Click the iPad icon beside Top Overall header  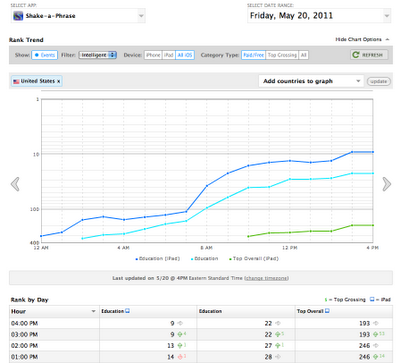pyautogui.click(x=327, y=311)
